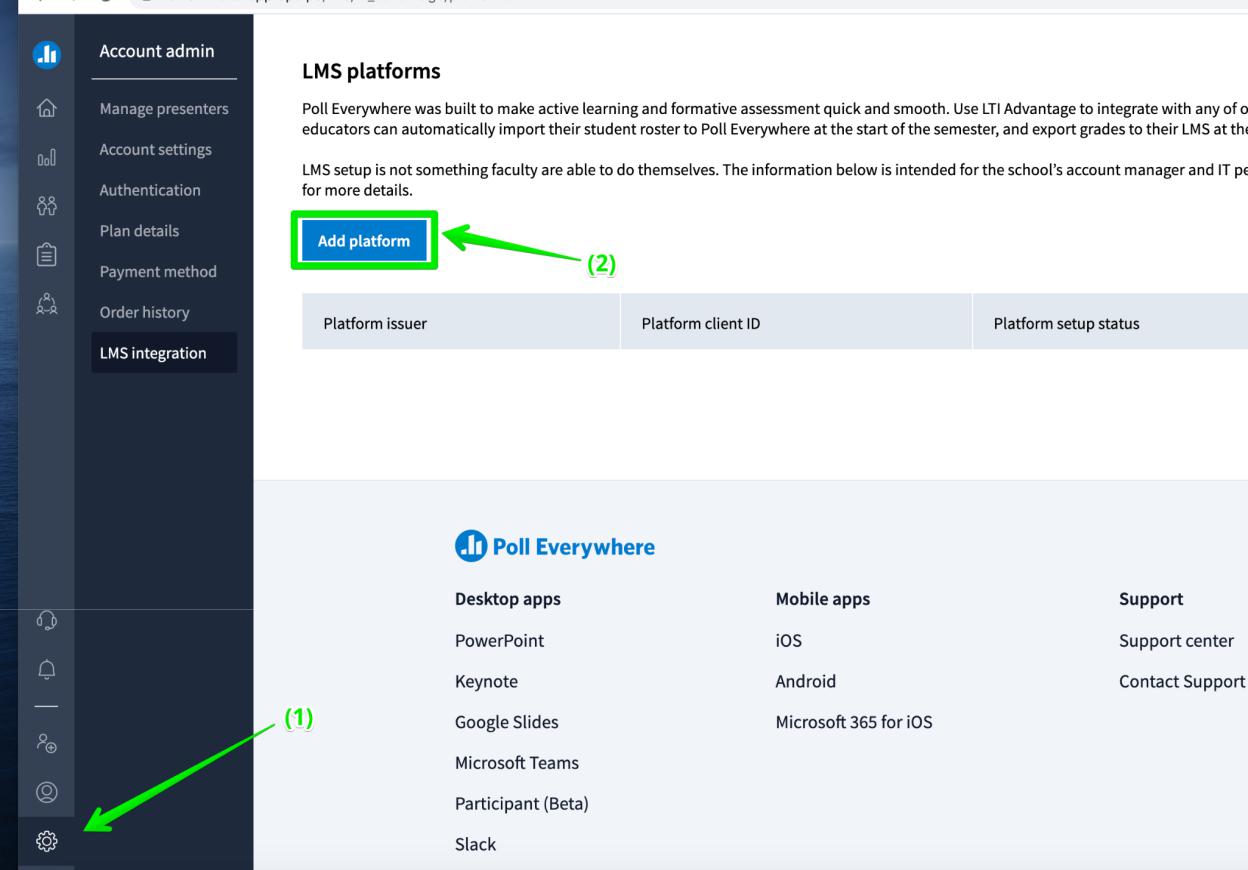View Plan details
1248x870 pixels.
[x=140, y=231]
